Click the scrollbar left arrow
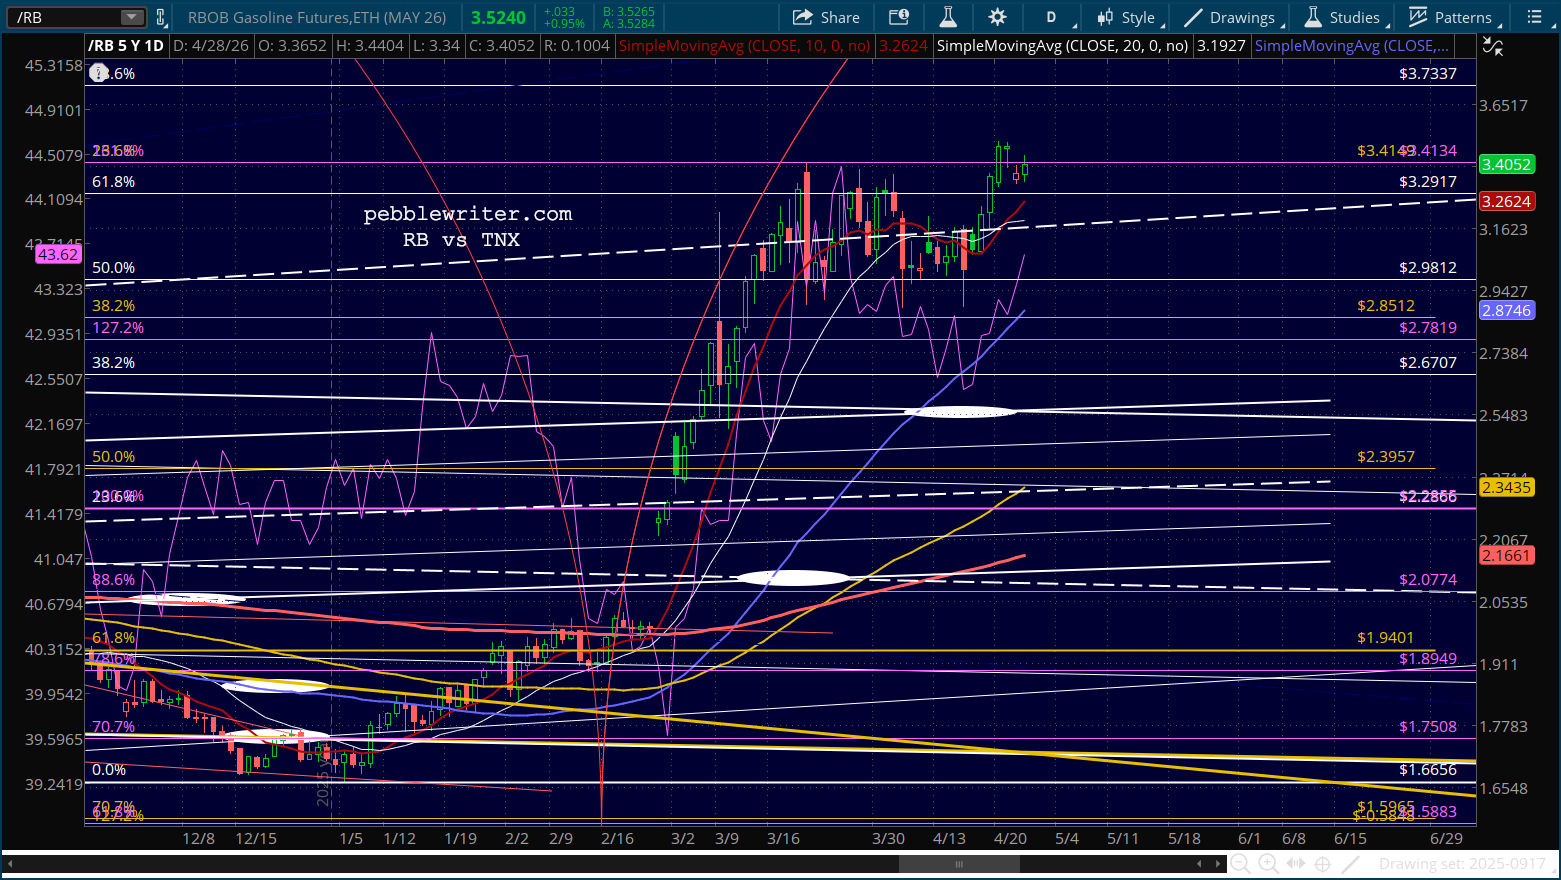Screen dimensions: 1561x880 (x=11, y=864)
